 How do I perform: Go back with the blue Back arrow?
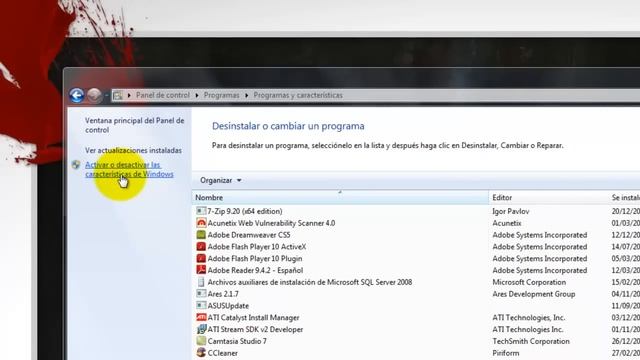77,96
